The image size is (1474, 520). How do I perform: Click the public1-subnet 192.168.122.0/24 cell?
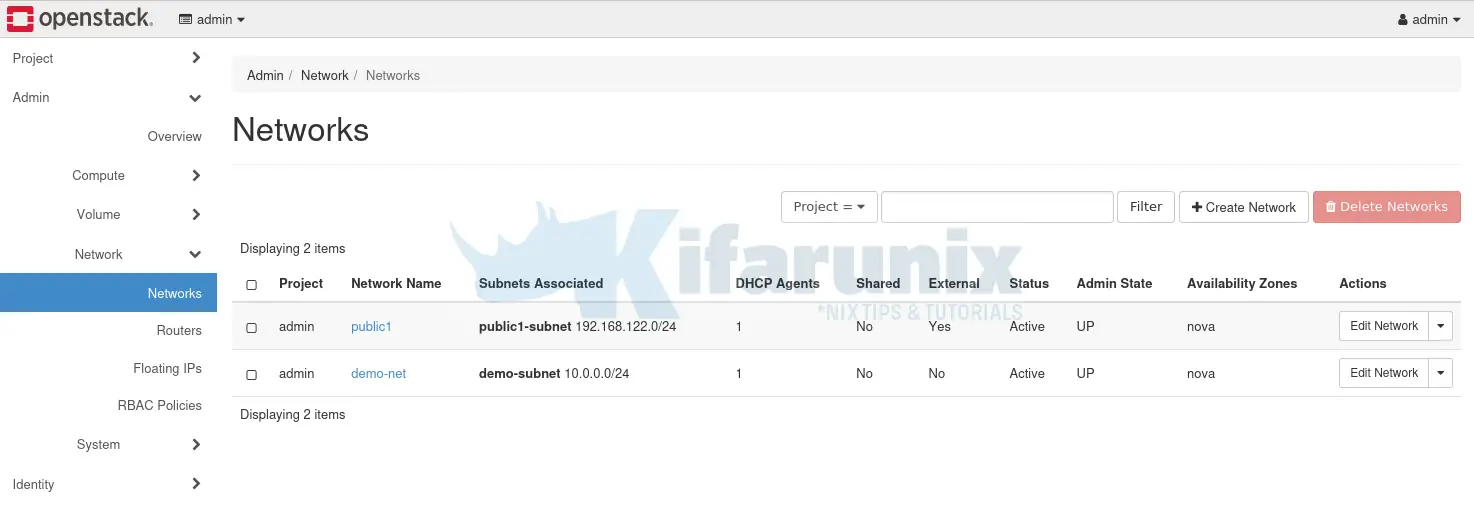tap(578, 326)
